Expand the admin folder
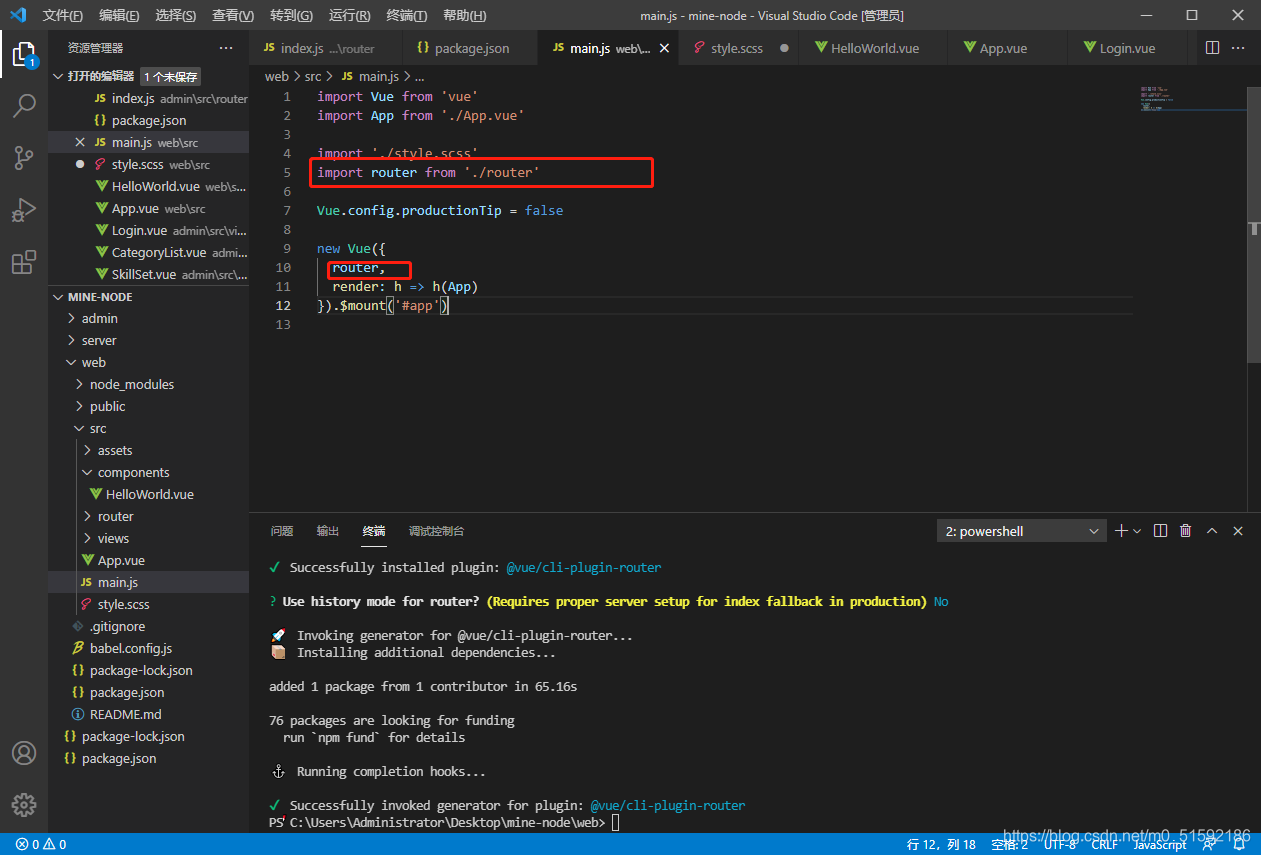 click(100, 318)
